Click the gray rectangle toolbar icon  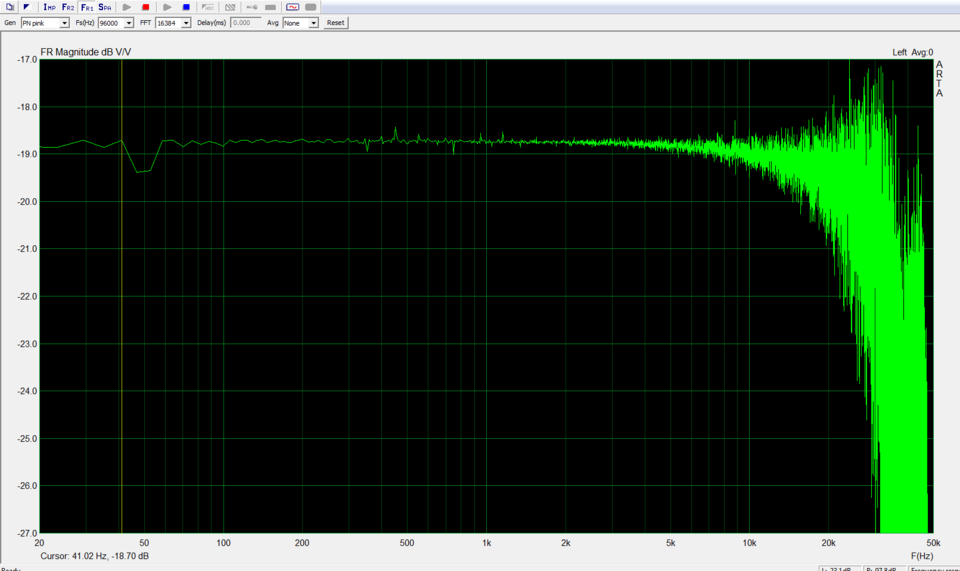tap(270, 7)
